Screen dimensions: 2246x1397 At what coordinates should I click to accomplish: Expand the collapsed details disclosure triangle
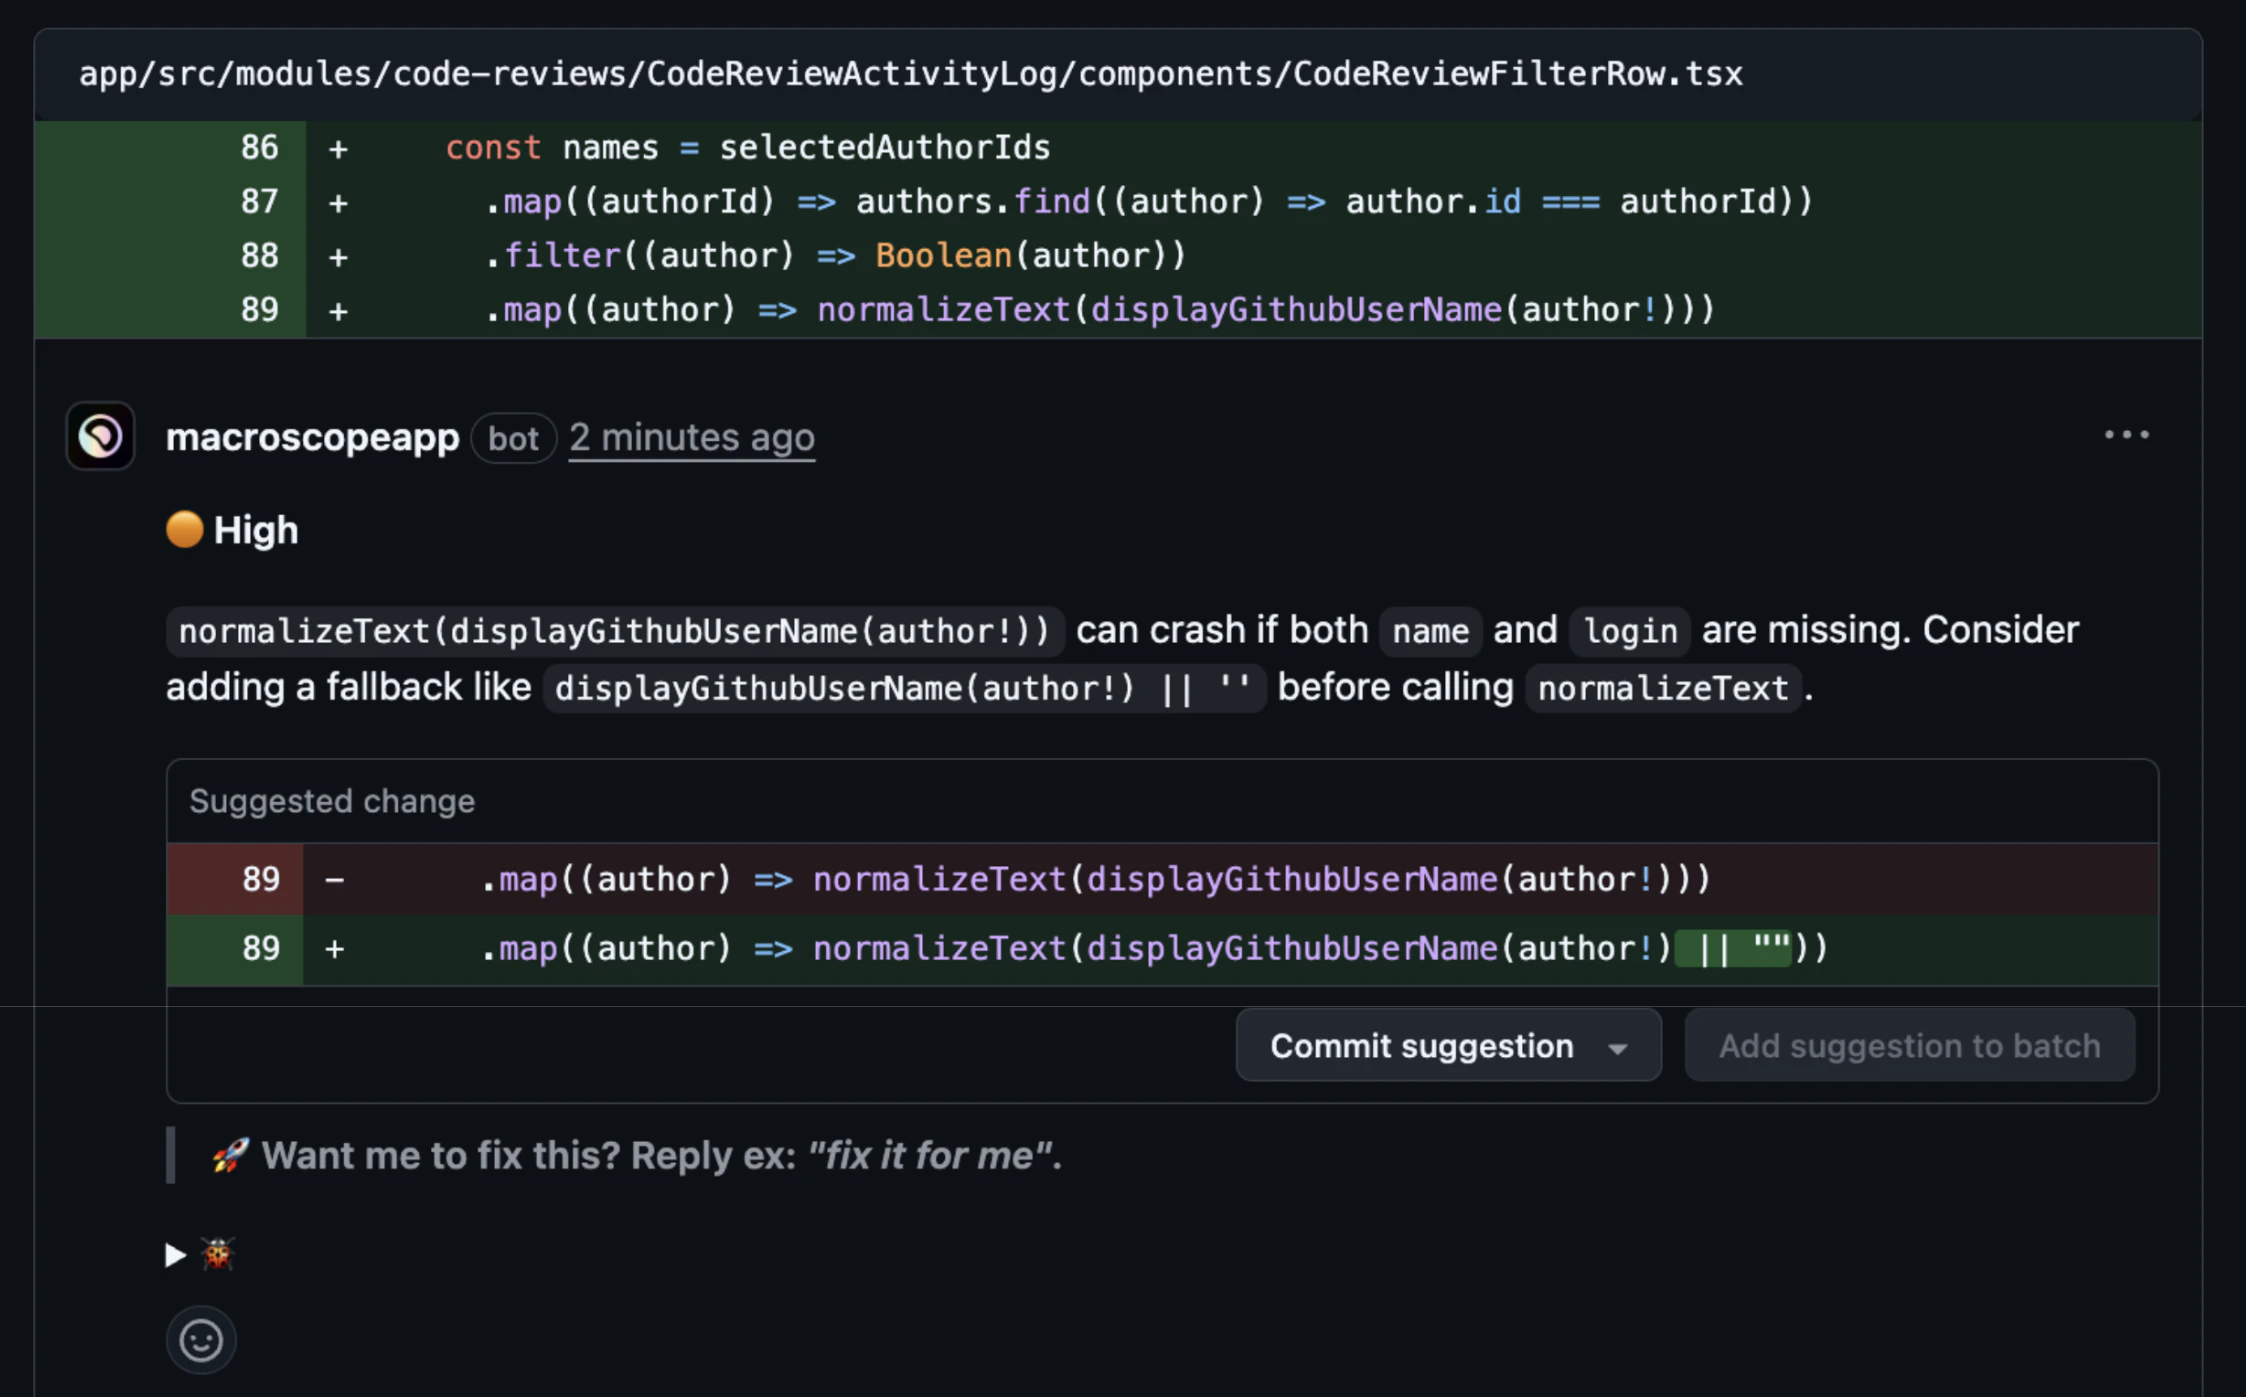[x=175, y=1254]
